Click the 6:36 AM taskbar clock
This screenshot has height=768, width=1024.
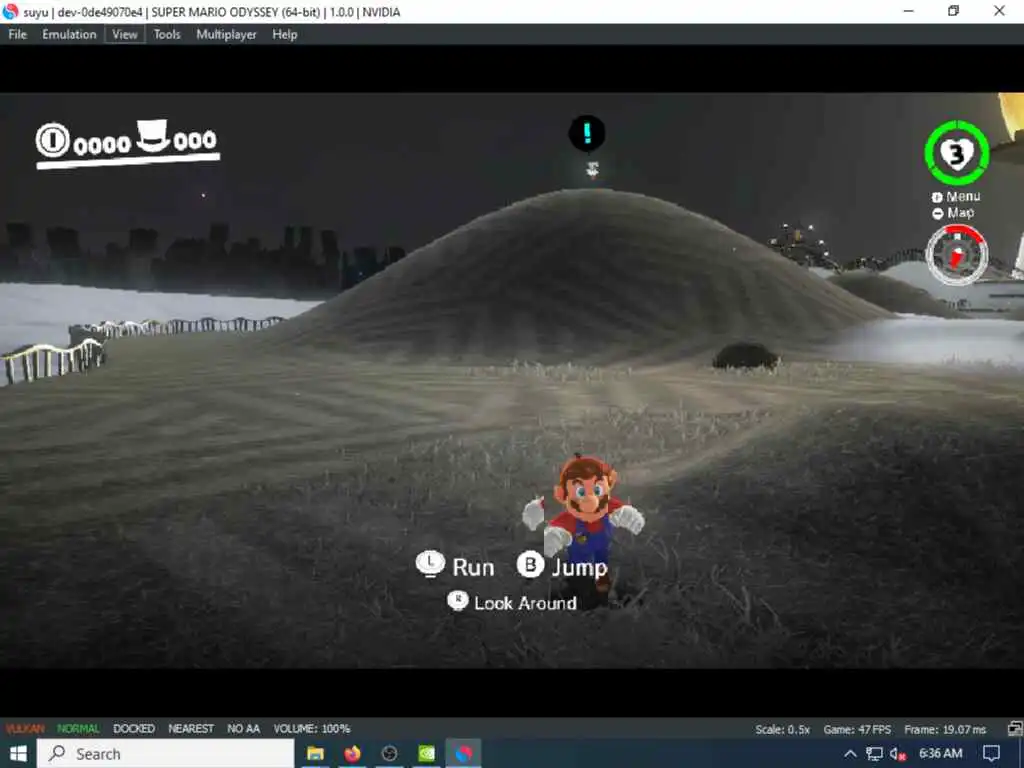point(940,754)
